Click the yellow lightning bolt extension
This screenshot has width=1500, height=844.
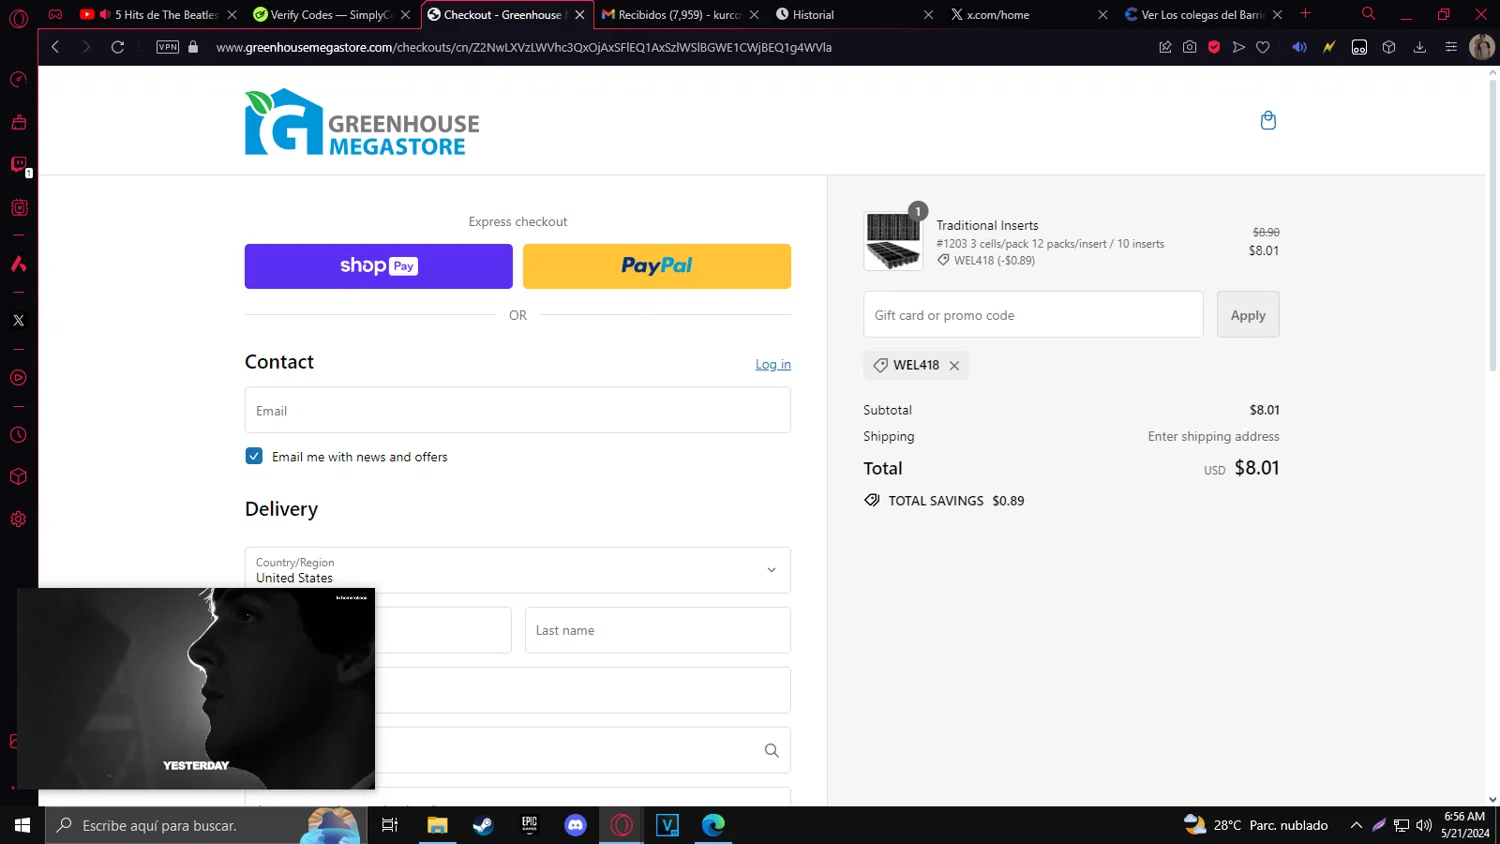1329,47
